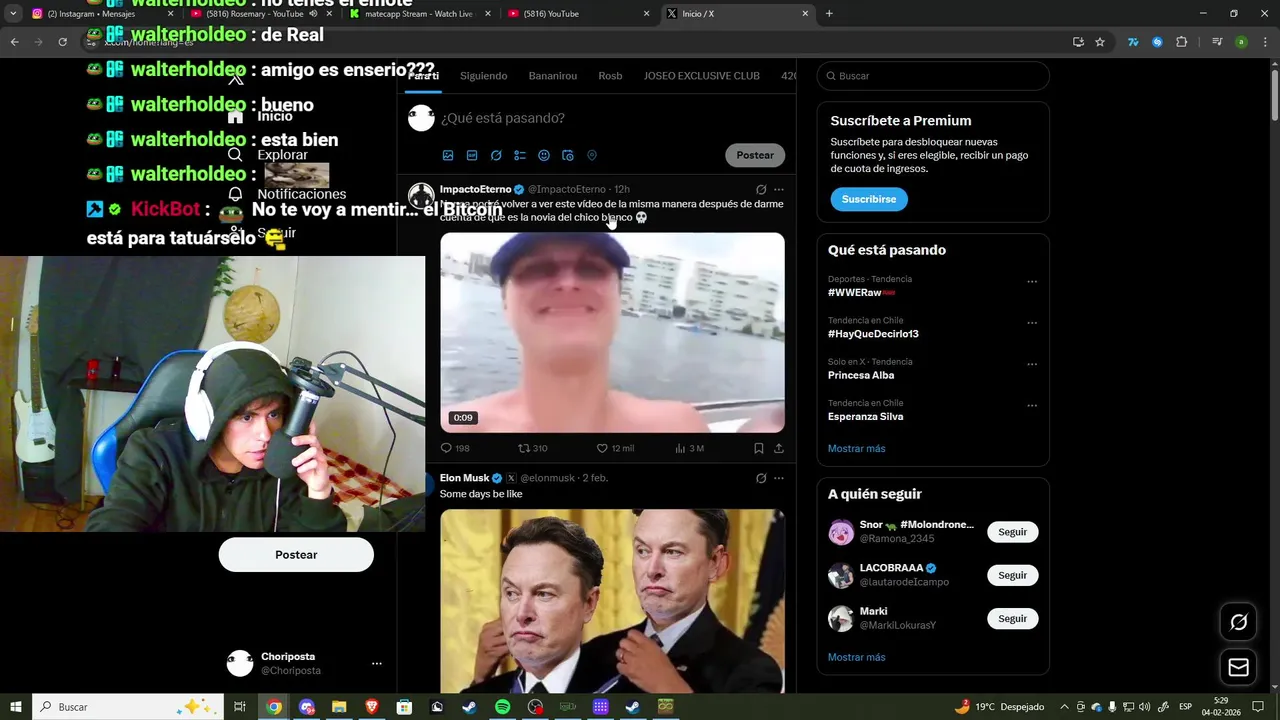Add media image to the new post

click(x=448, y=155)
